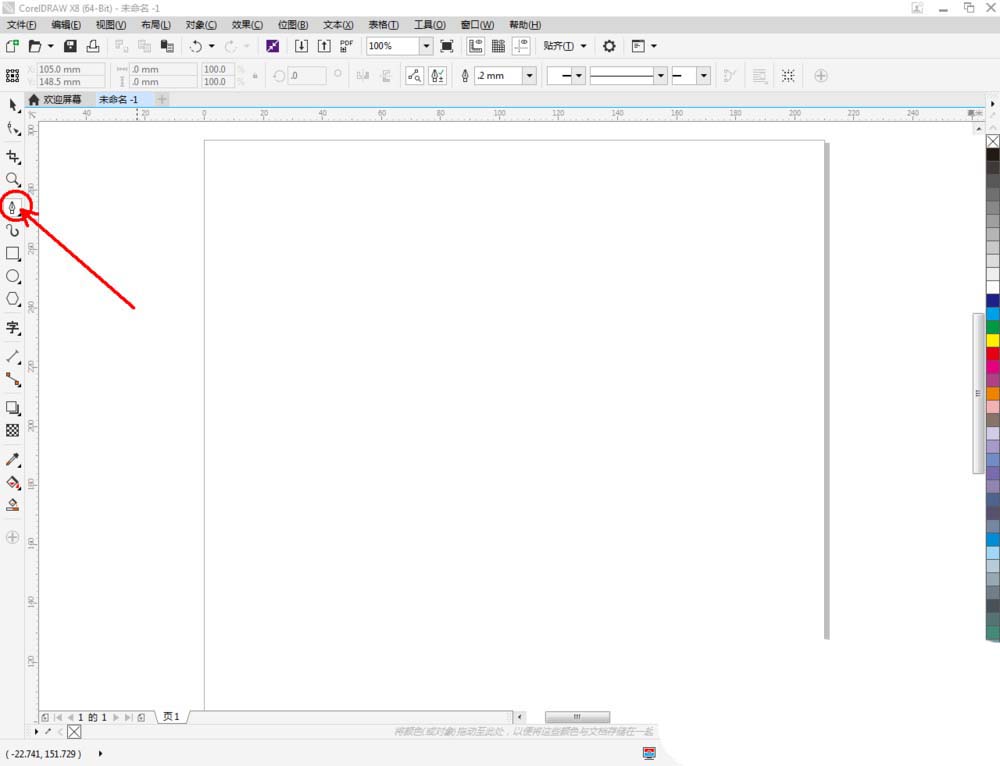Publish to PDF
This screenshot has width=1000, height=766.
tap(346, 46)
